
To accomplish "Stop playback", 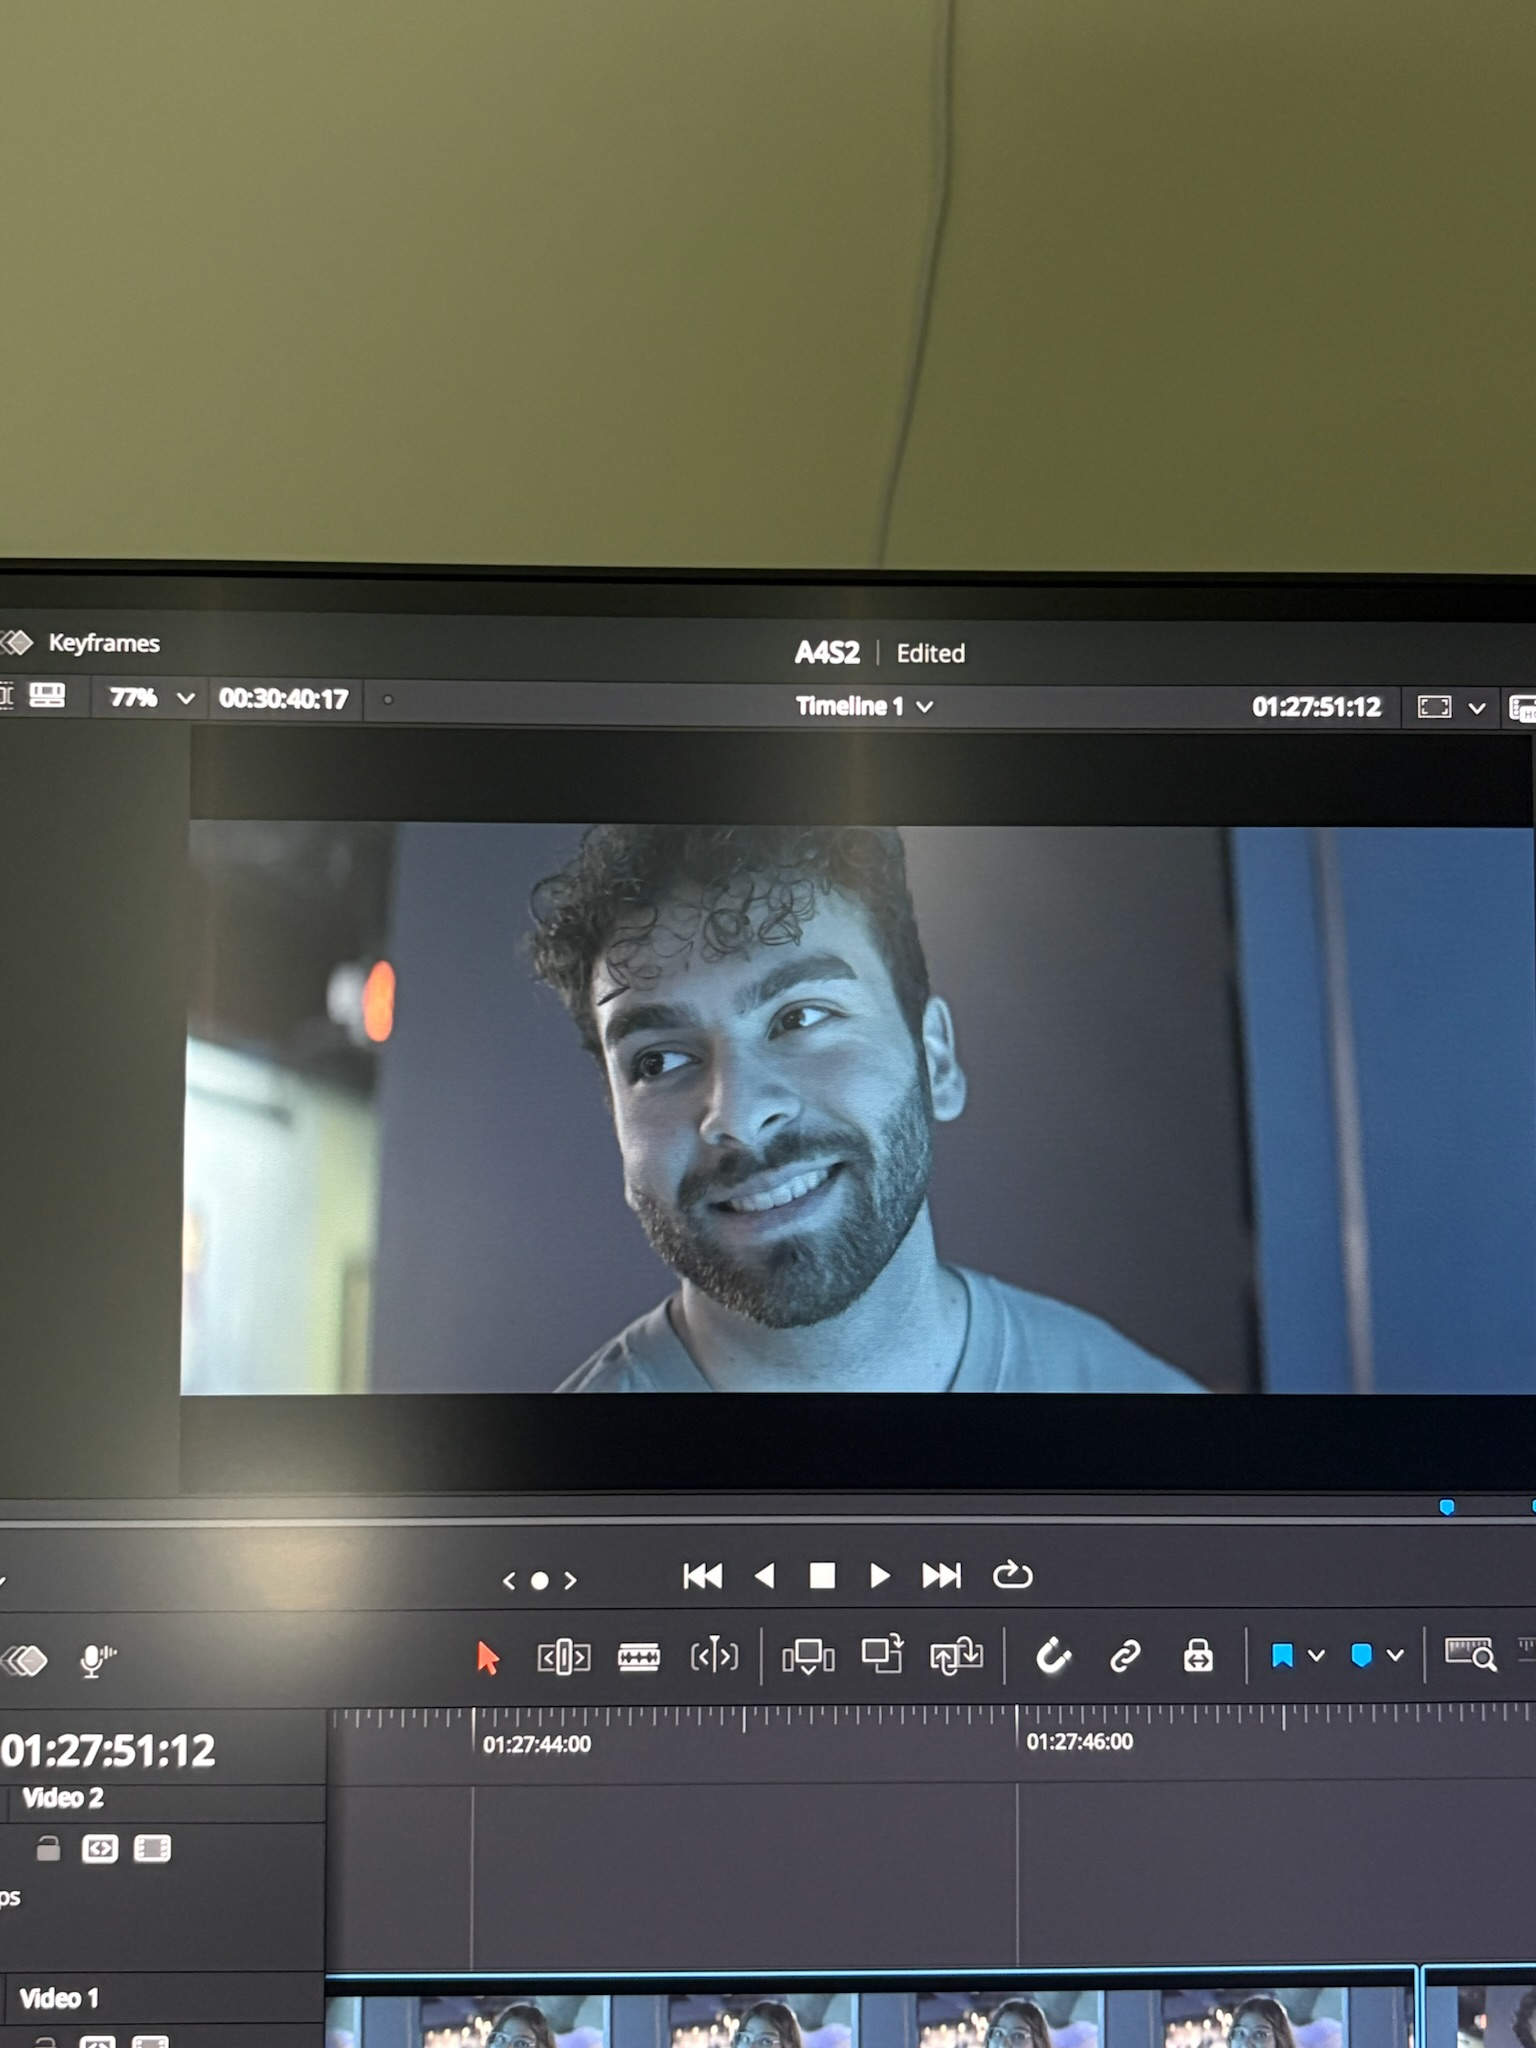I will point(822,1576).
